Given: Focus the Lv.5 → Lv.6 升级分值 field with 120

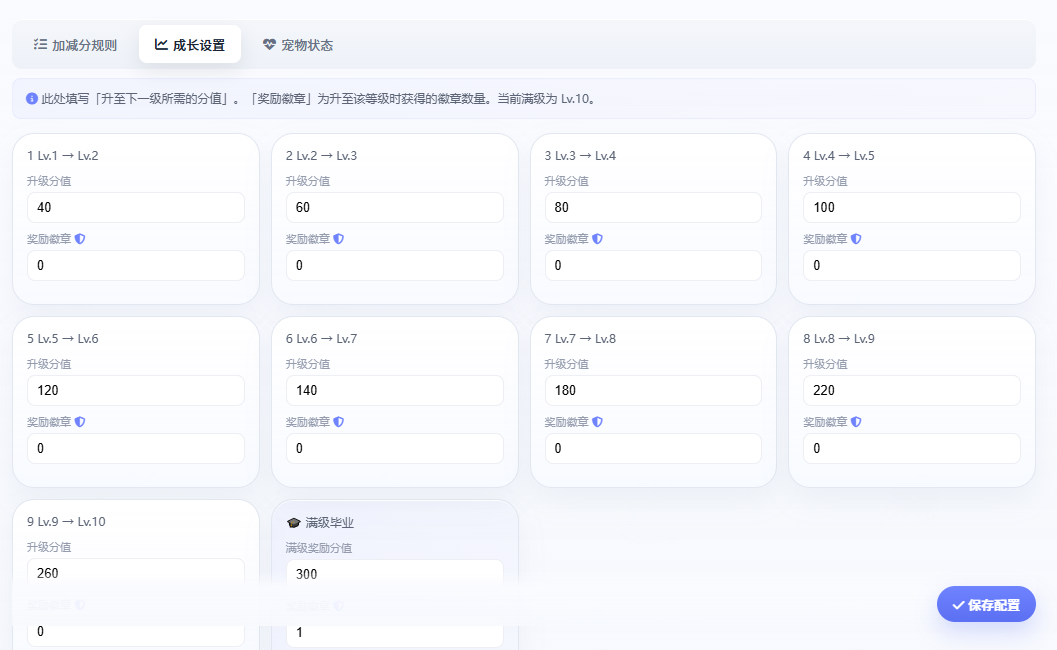Looking at the screenshot, I should coord(135,390).
